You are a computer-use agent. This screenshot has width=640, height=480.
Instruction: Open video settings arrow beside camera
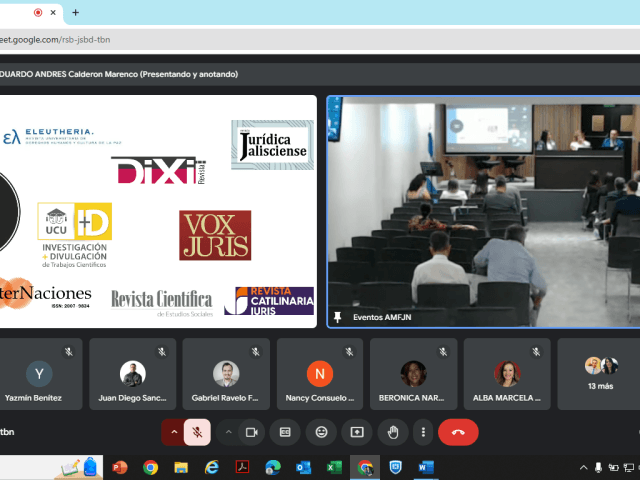pyautogui.click(x=229, y=432)
